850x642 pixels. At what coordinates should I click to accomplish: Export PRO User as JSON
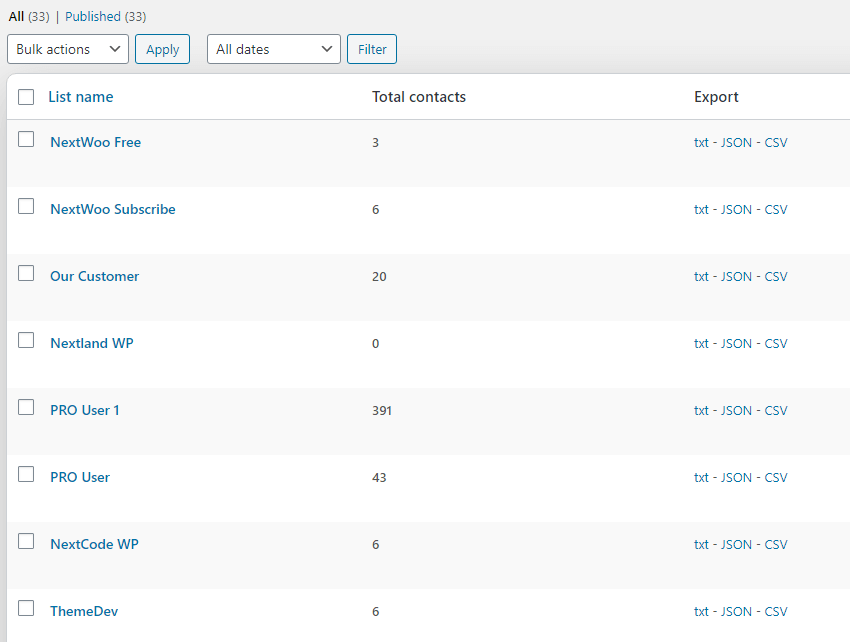click(736, 478)
